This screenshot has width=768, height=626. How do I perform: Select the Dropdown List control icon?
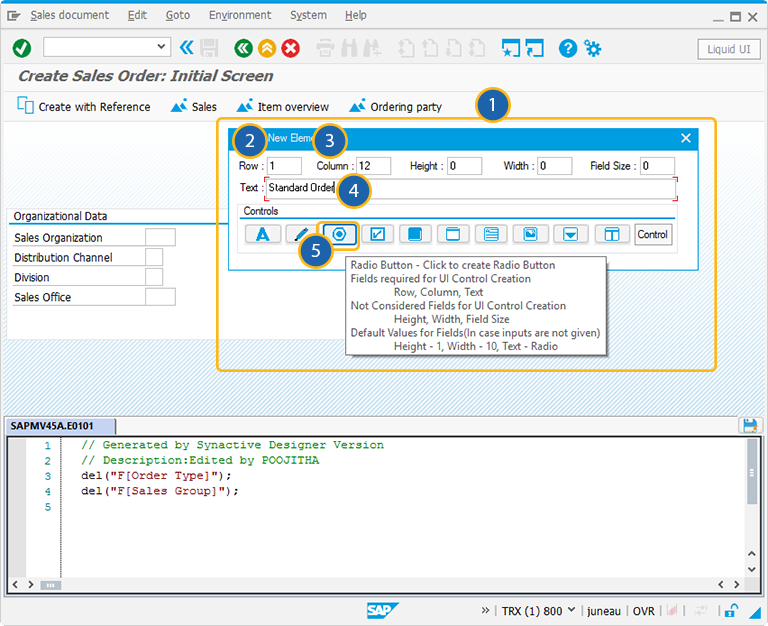pos(570,234)
